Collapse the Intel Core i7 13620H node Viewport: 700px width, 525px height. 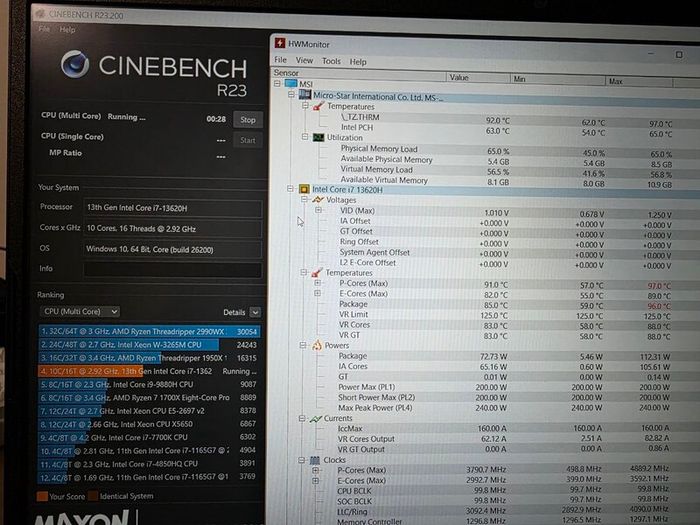click(290, 189)
